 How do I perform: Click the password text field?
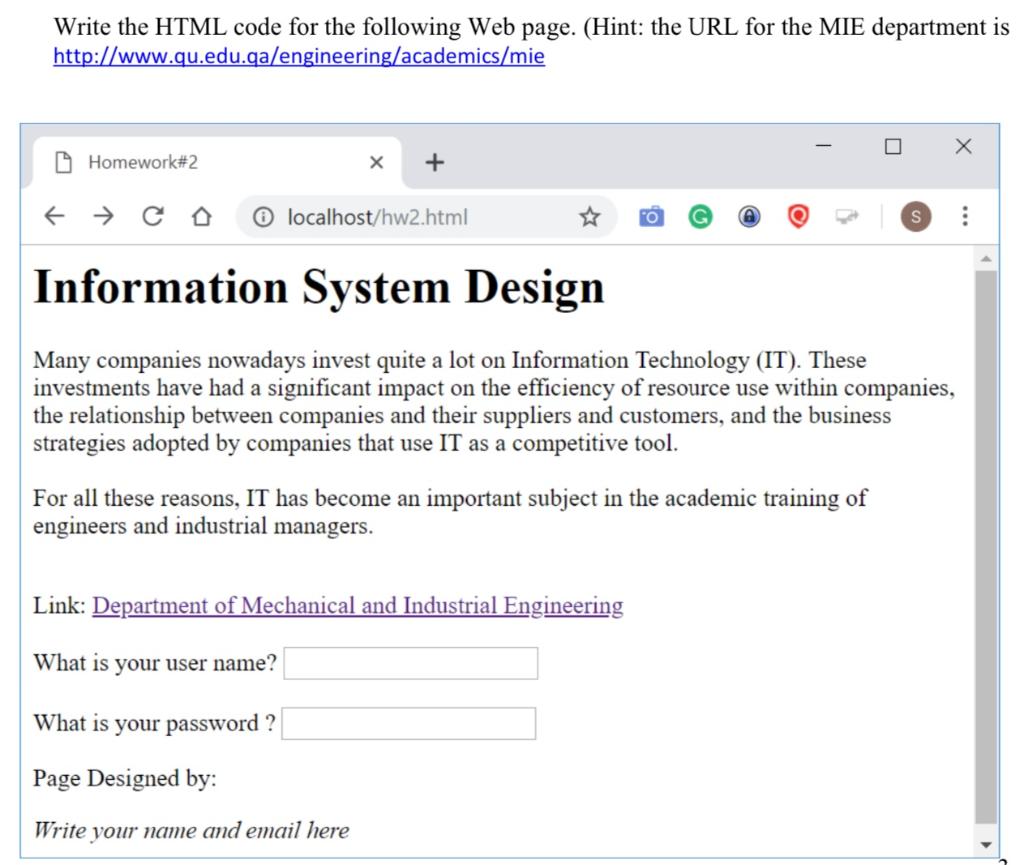409,723
